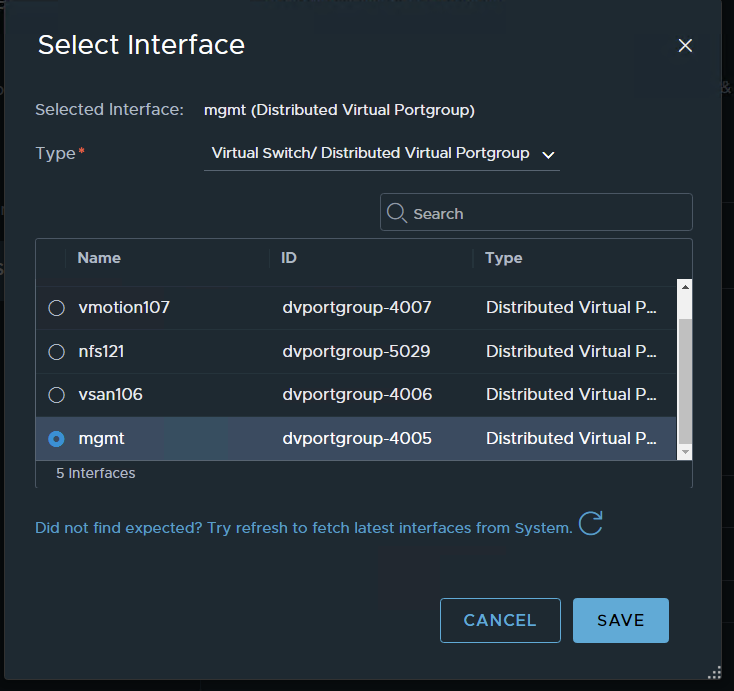Image resolution: width=734 pixels, height=691 pixels.
Task: Click the refresh interfaces icon
Action: pos(591,524)
